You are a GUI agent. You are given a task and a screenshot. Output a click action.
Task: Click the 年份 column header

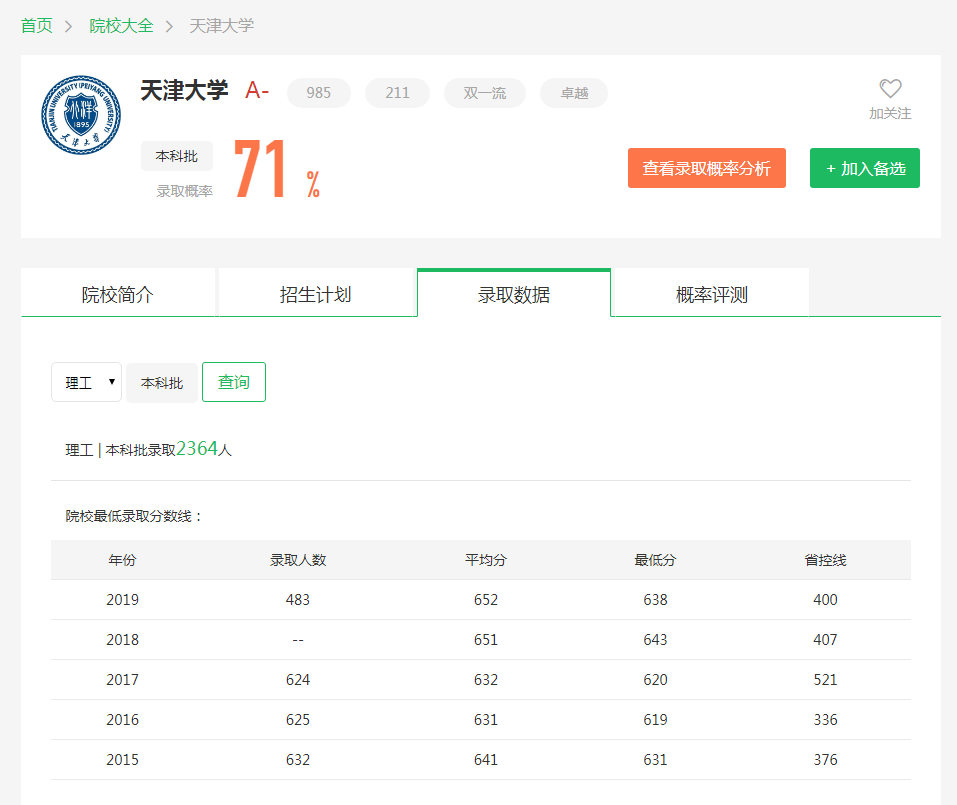pyautogui.click(x=122, y=560)
